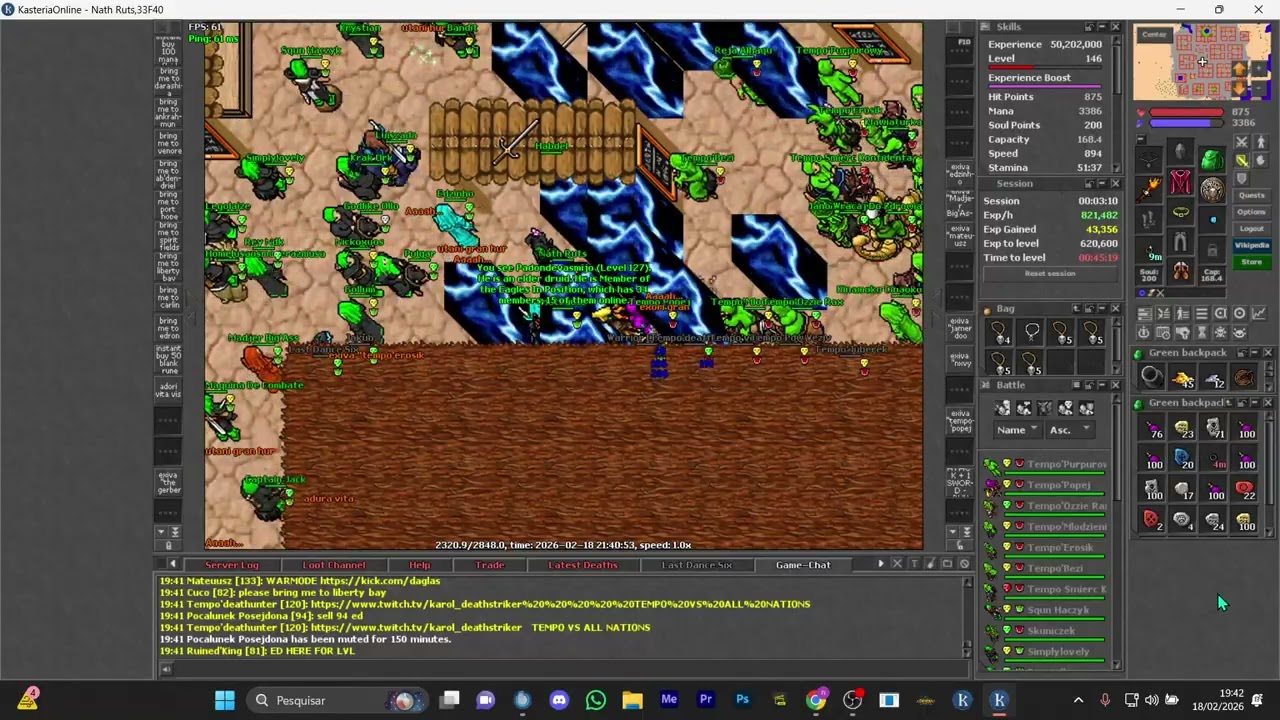
Task: Open Premiere Pro from the taskbar
Action: pos(706,700)
